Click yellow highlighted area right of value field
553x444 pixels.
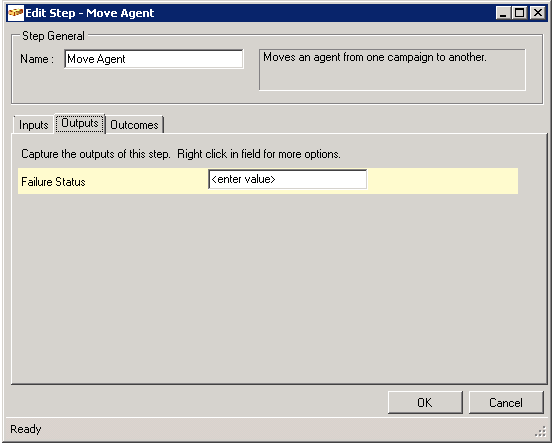(x=442, y=181)
